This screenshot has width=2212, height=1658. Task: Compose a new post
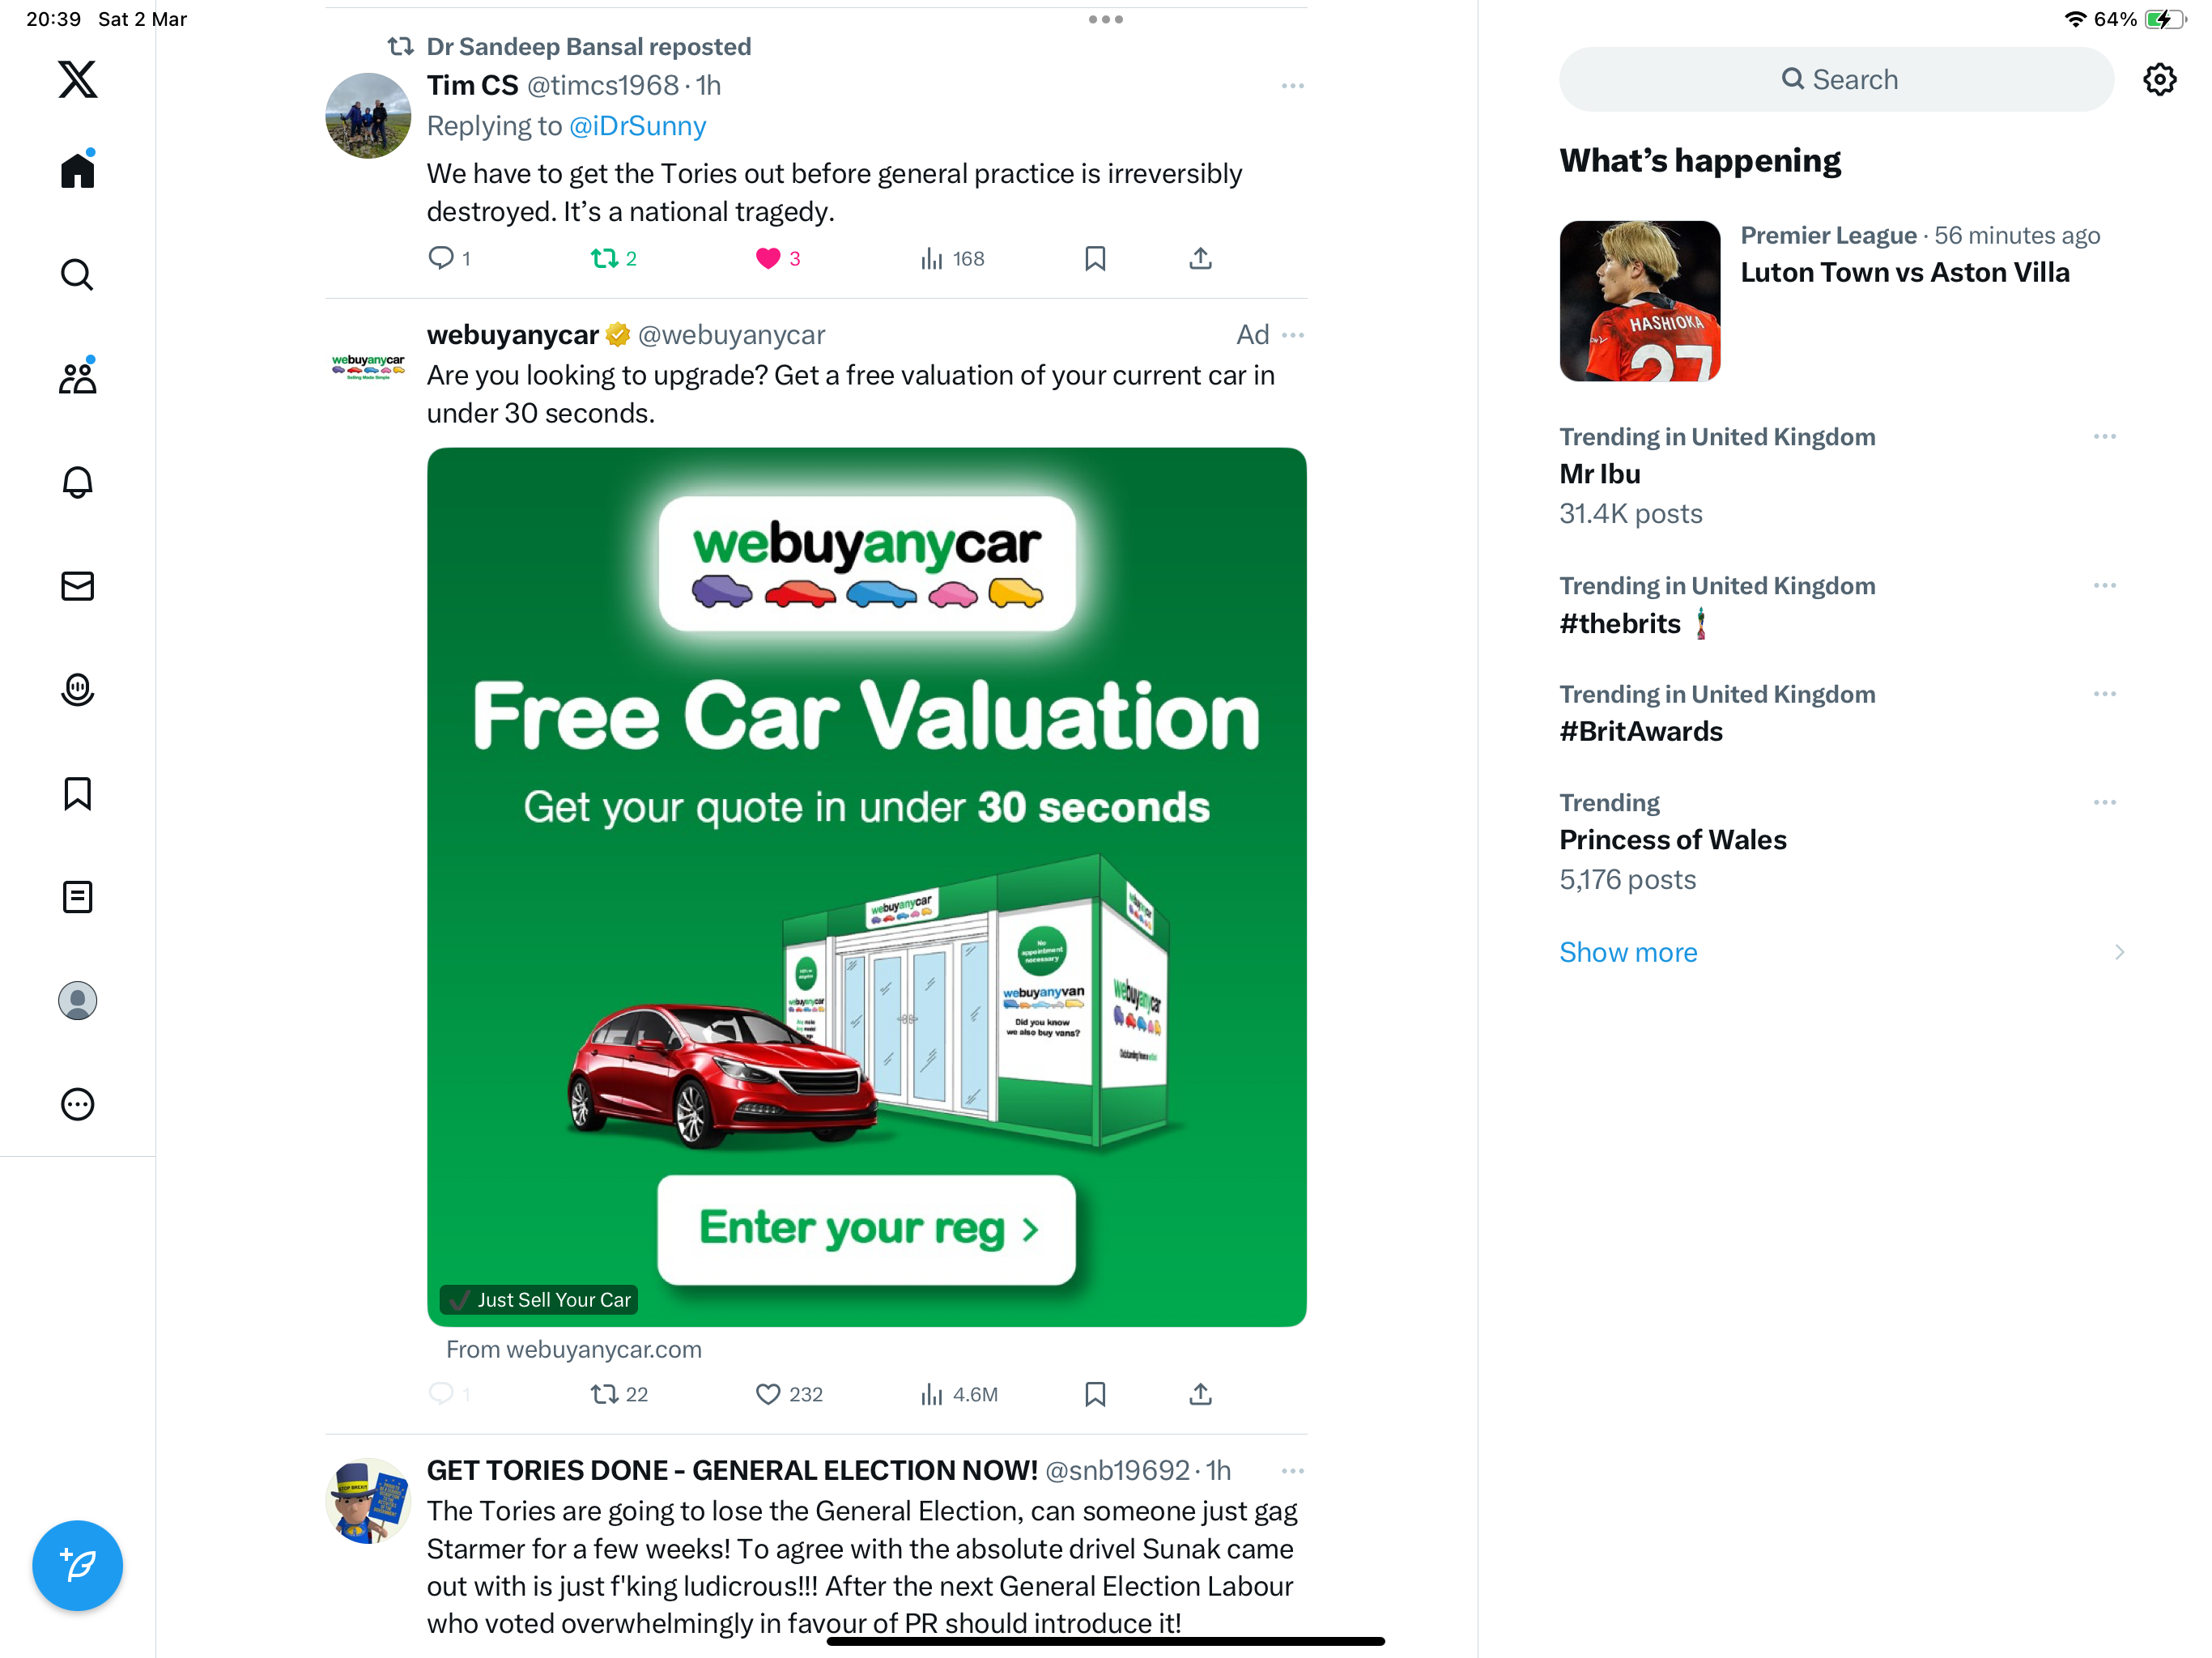[x=77, y=1565]
